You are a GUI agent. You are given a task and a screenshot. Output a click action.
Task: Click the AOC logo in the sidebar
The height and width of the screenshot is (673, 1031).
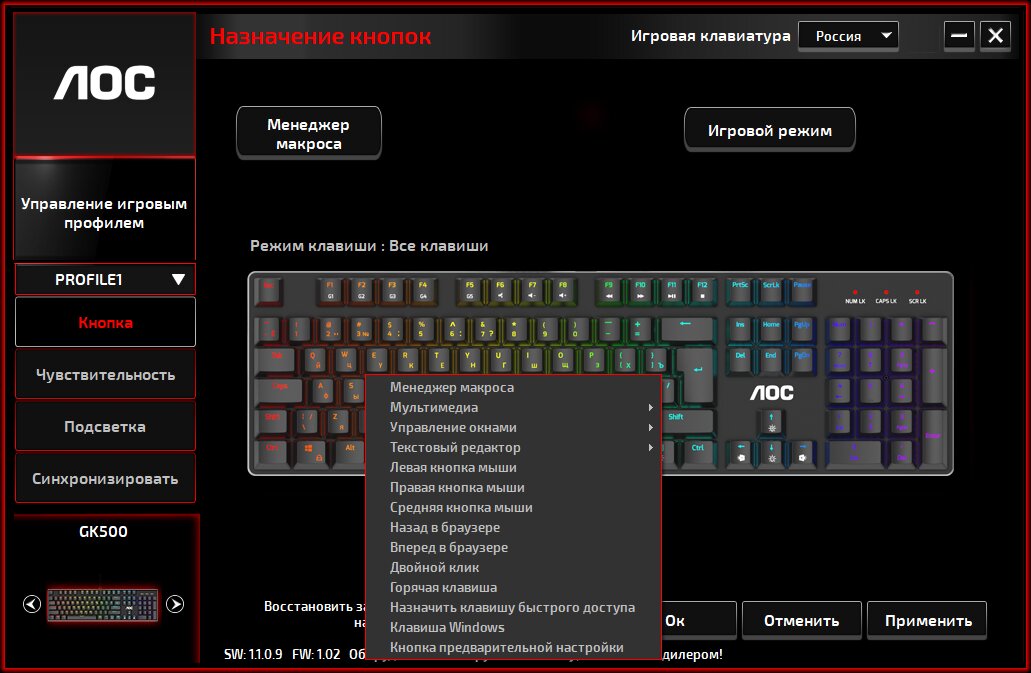pos(105,83)
